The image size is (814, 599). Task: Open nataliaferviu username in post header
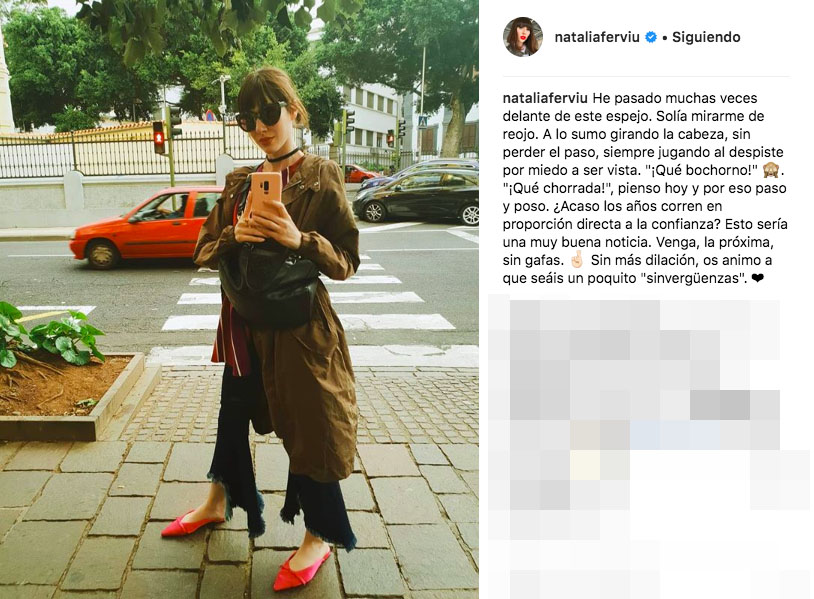pos(596,37)
